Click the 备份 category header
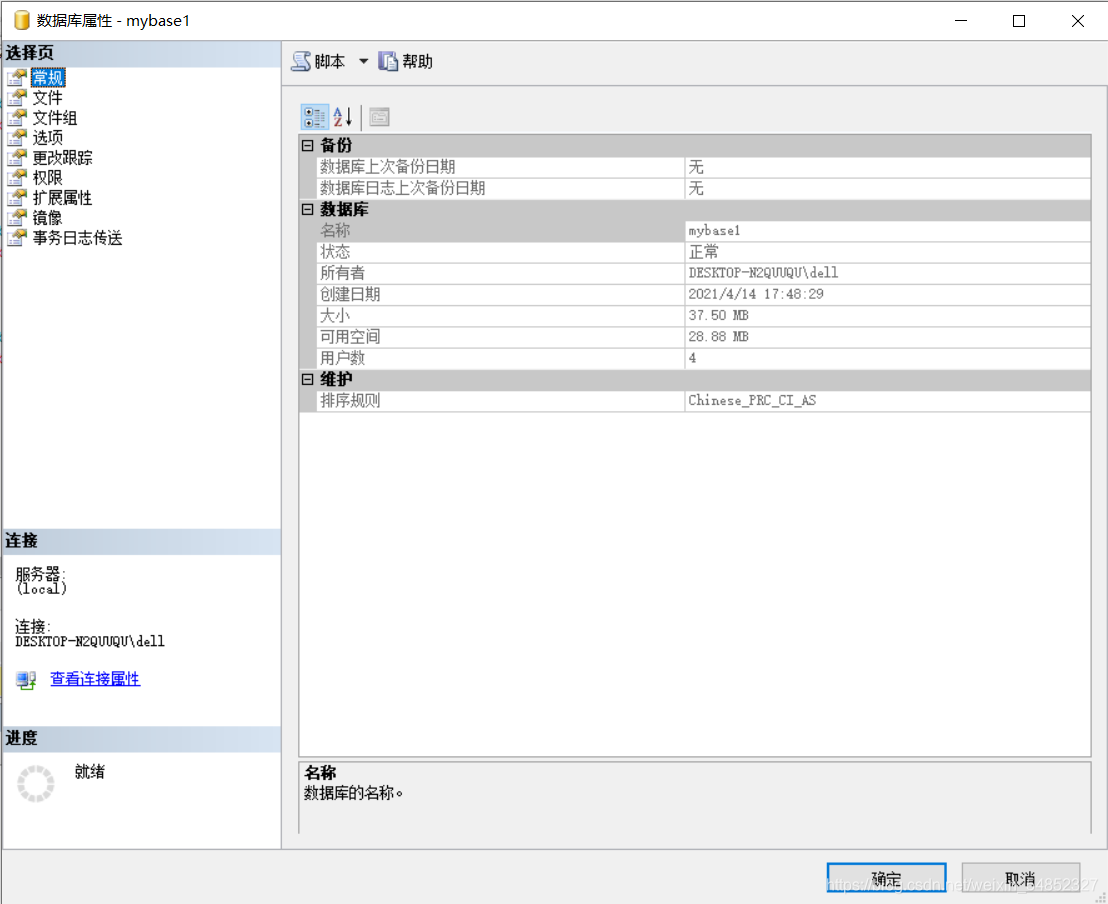Screen dimensions: 1108x904 coord(696,146)
